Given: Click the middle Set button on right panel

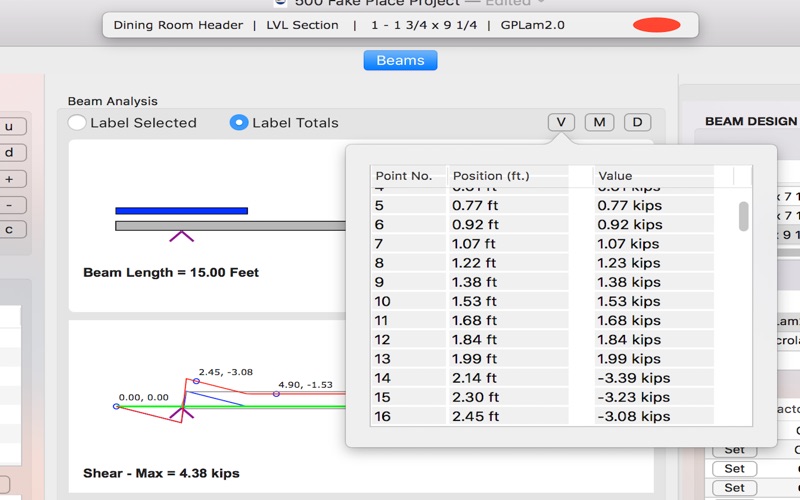Looking at the screenshot, I should [x=734, y=468].
